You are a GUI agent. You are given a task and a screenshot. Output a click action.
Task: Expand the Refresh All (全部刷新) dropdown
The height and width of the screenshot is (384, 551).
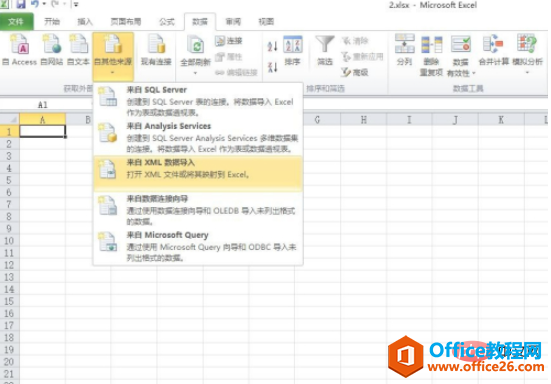(x=195, y=73)
